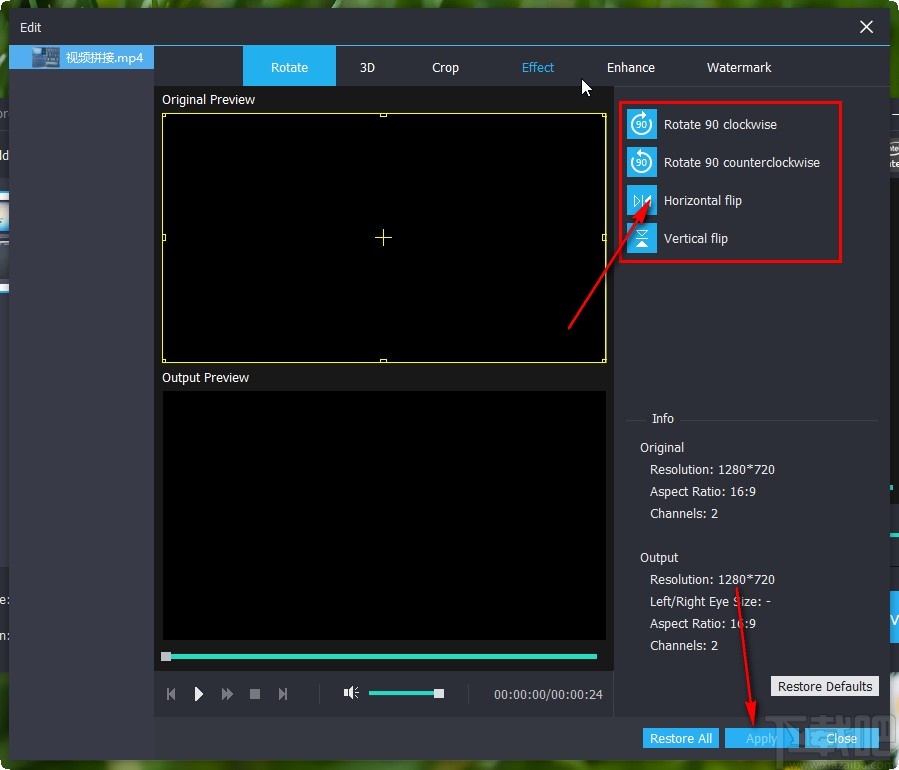The width and height of the screenshot is (899, 770).
Task: Click the Output Resolution: 1280*720 text
Action: (x=712, y=580)
